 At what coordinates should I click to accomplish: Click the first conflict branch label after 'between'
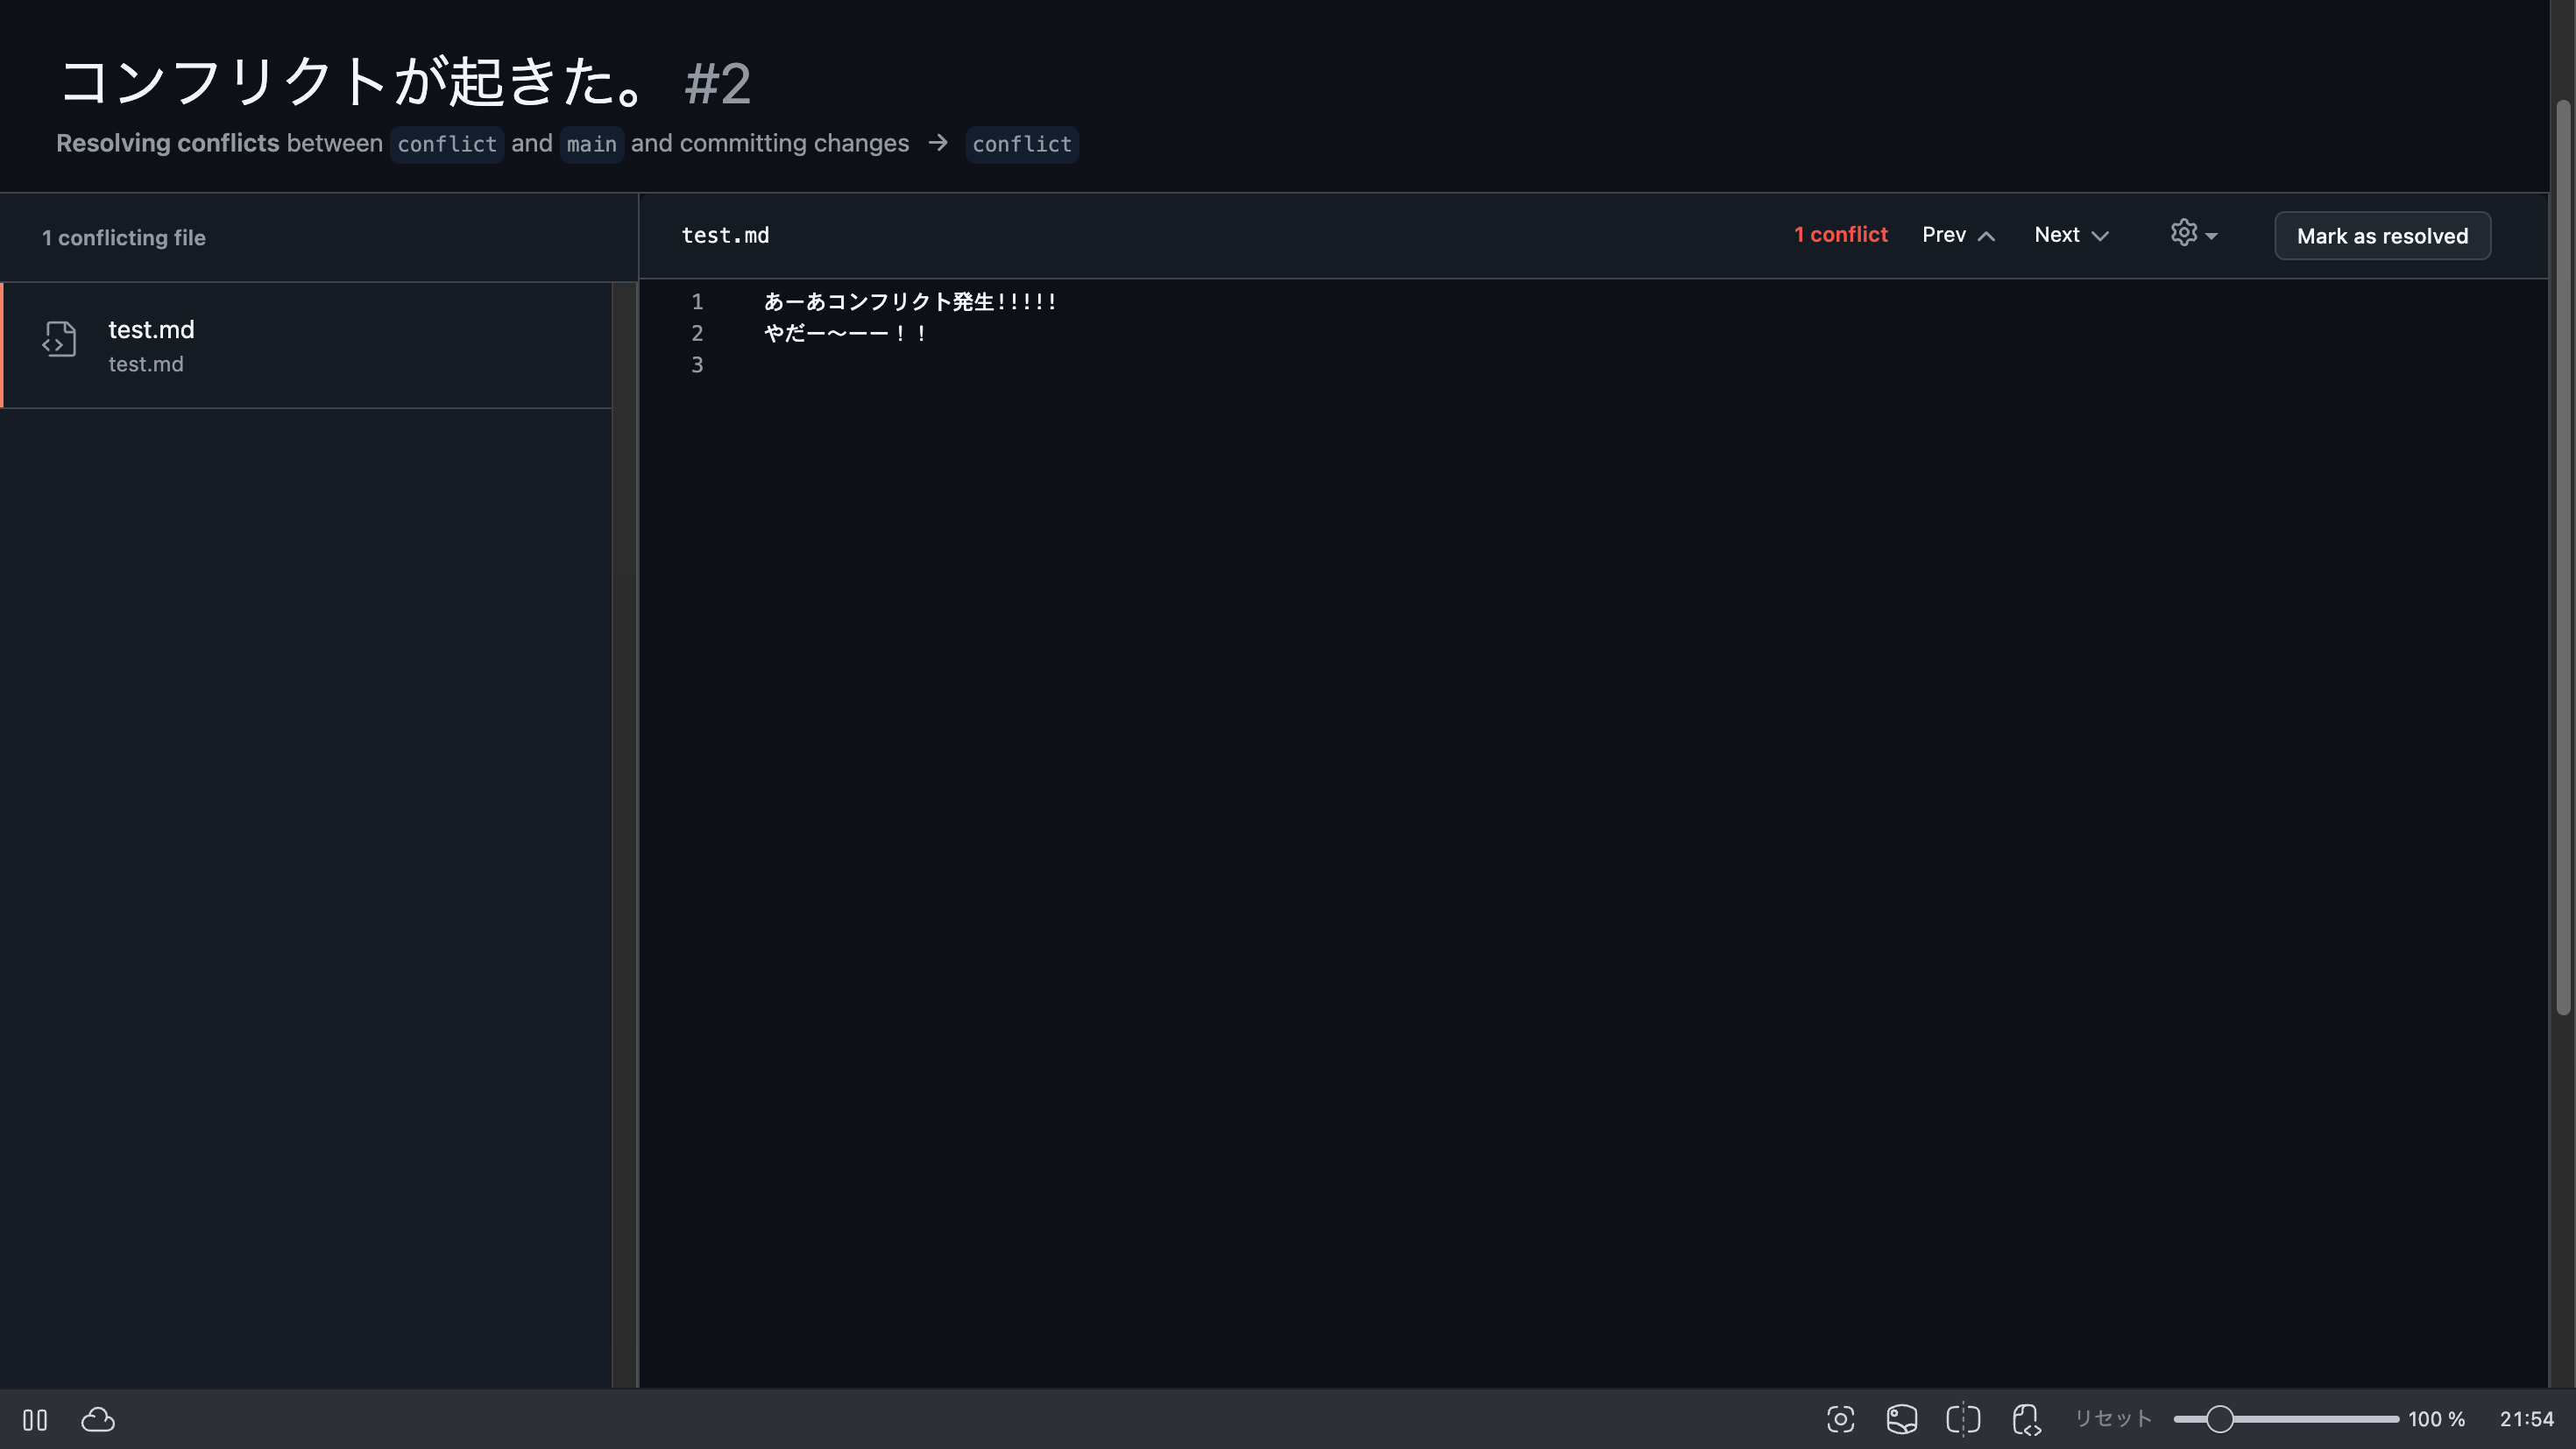pyautogui.click(x=446, y=144)
